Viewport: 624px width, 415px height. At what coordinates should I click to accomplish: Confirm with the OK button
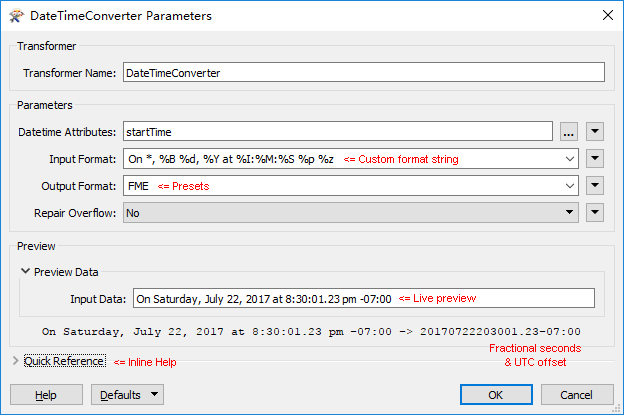click(496, 395)
